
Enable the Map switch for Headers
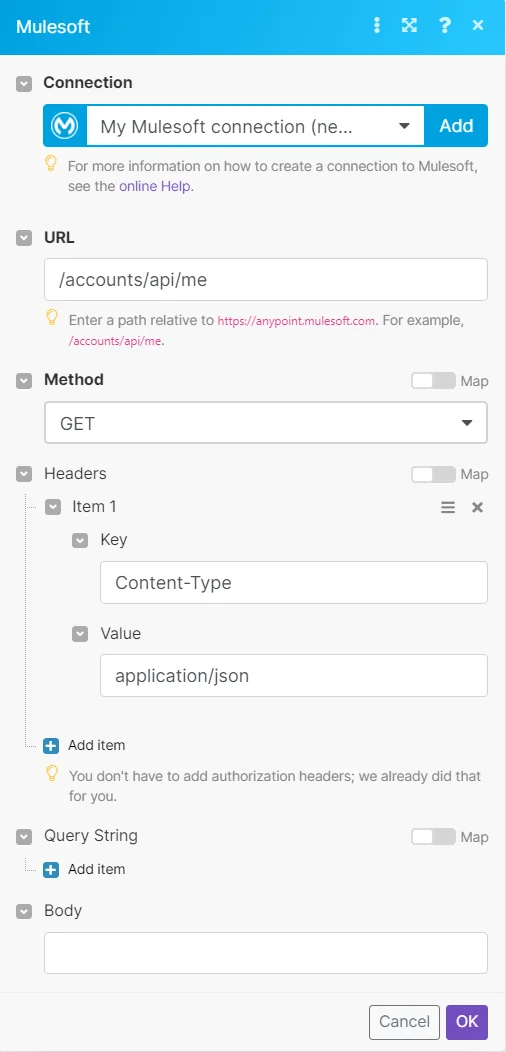[434, 474]
